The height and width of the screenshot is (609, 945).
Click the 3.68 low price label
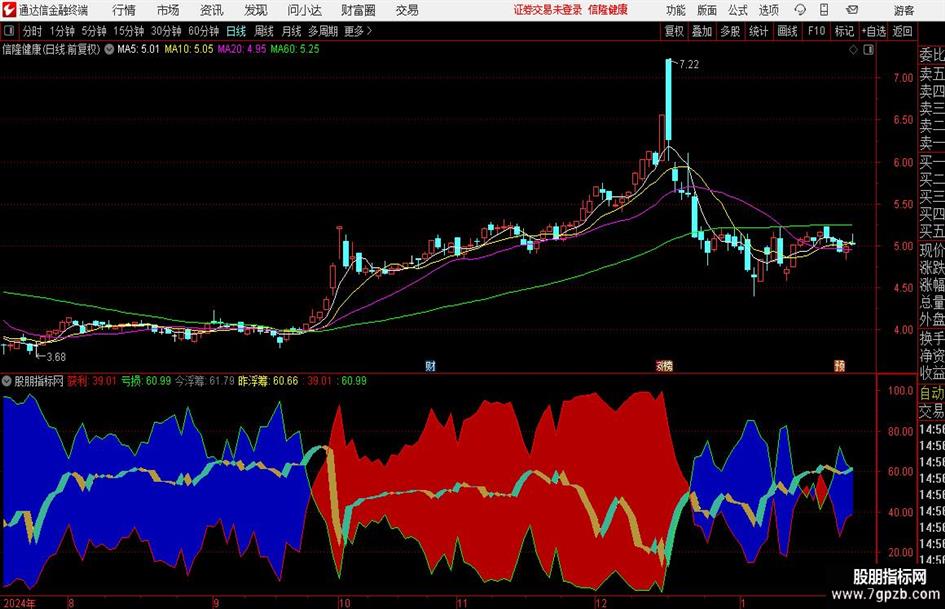coord(56,356)
